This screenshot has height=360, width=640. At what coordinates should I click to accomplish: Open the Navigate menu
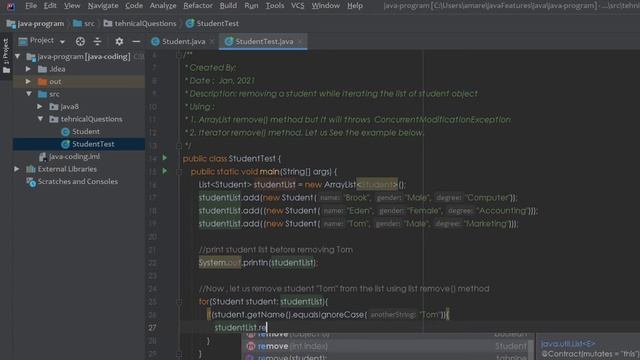click(x=103, y=6)
